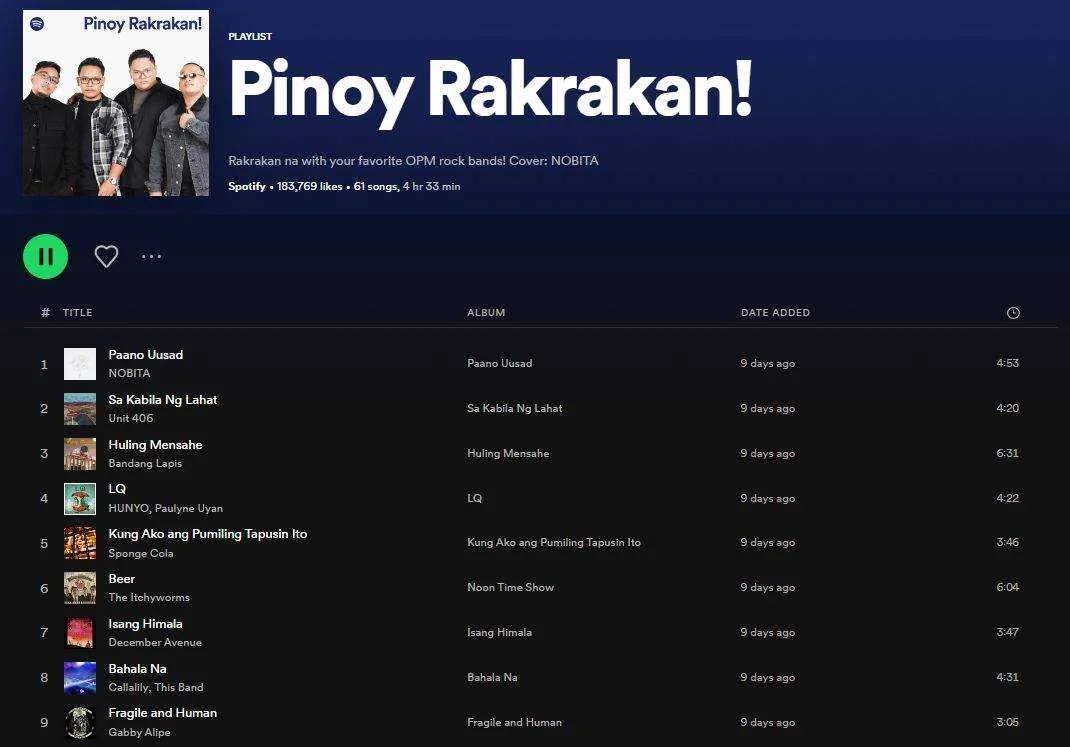Open artist Unit 406

[x=131, y=418]
